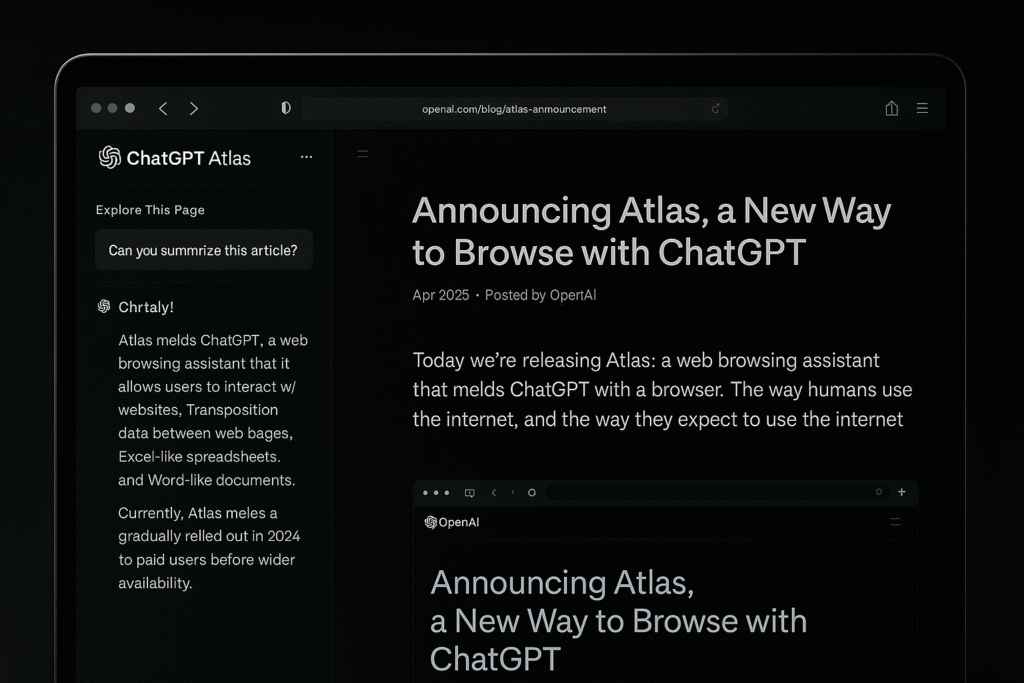This screenshot has width=1024, height=683.
Task: Click the plus icon in embedded browser preview
Action: tap(901, 492)
